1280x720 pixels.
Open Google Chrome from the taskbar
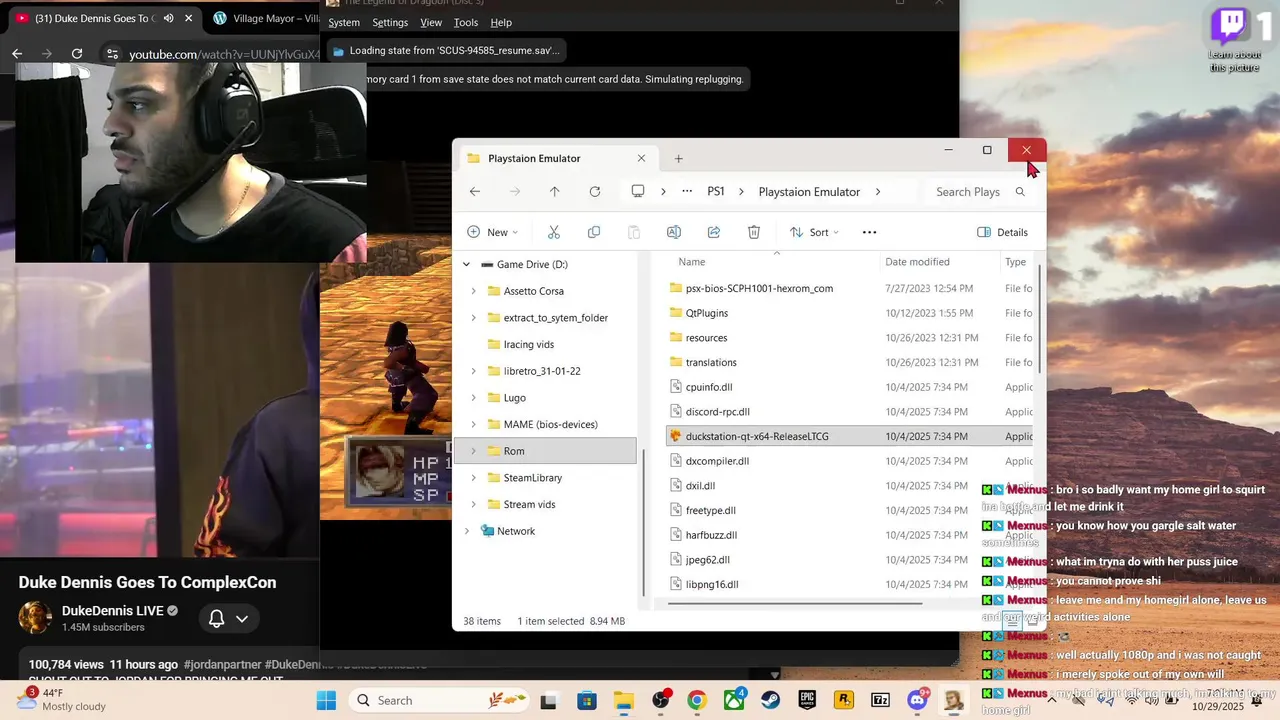pos(697,701)
